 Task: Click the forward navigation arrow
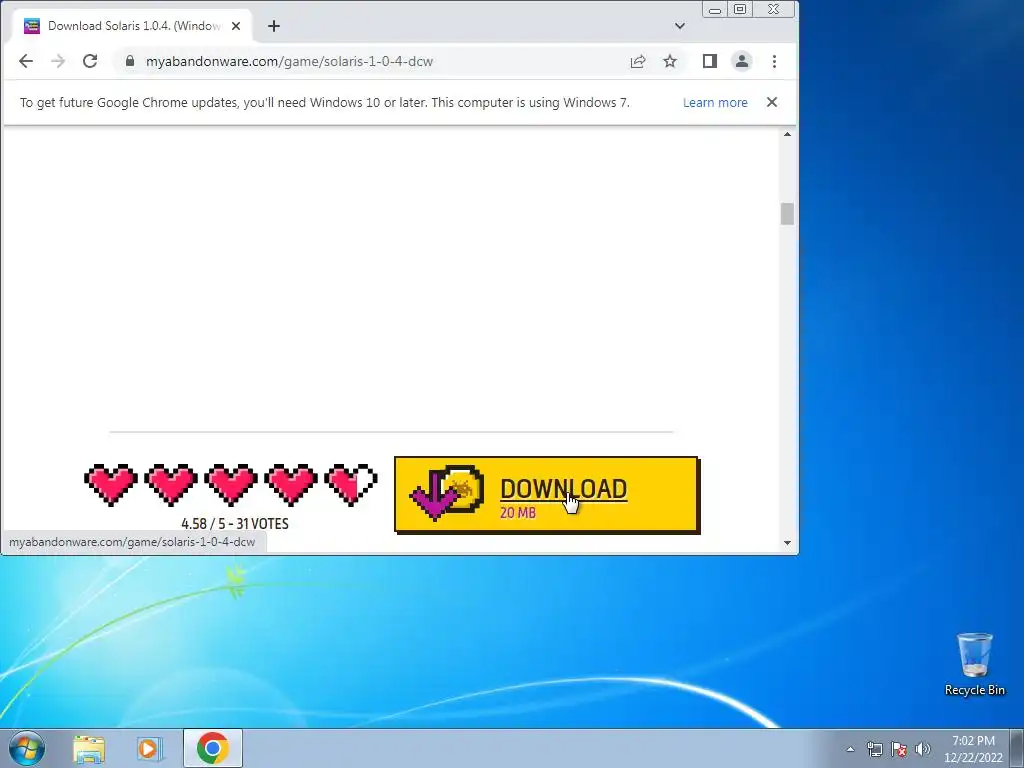tap(58, 61)
